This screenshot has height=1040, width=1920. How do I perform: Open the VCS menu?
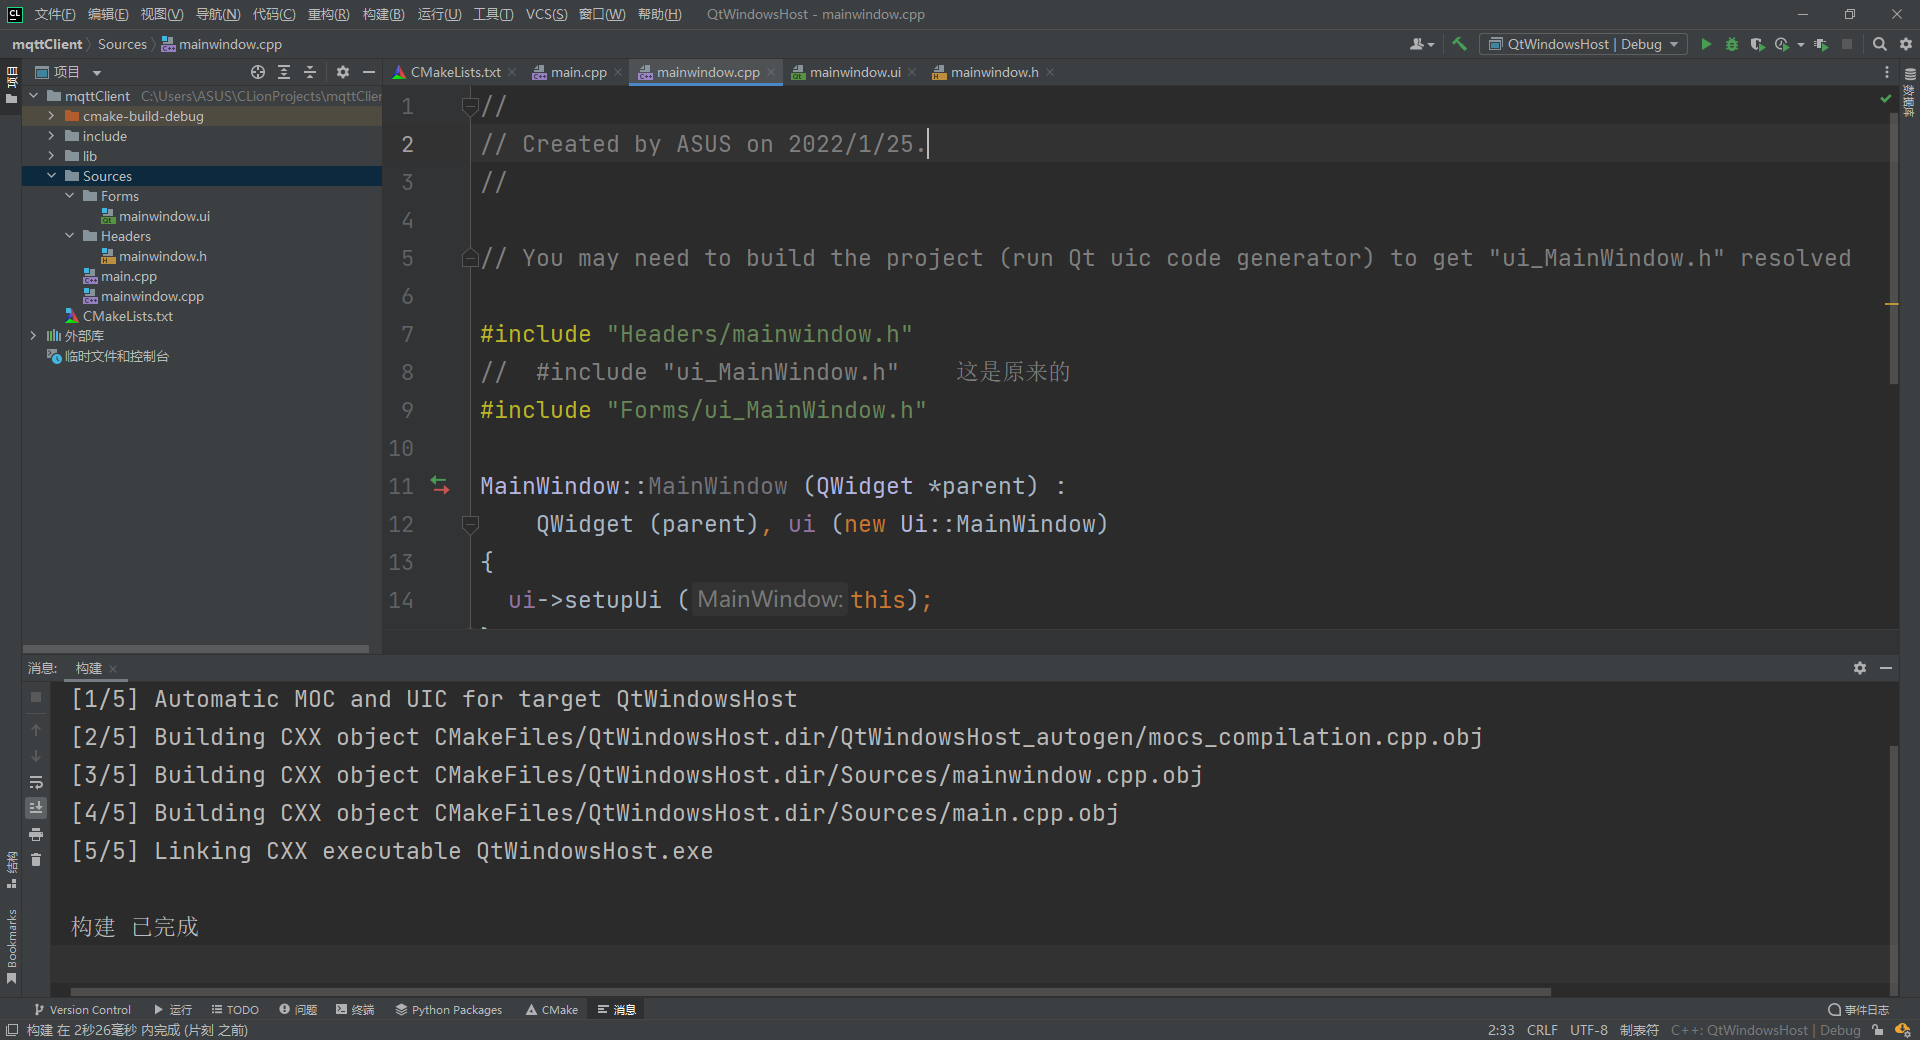(546, 14)
